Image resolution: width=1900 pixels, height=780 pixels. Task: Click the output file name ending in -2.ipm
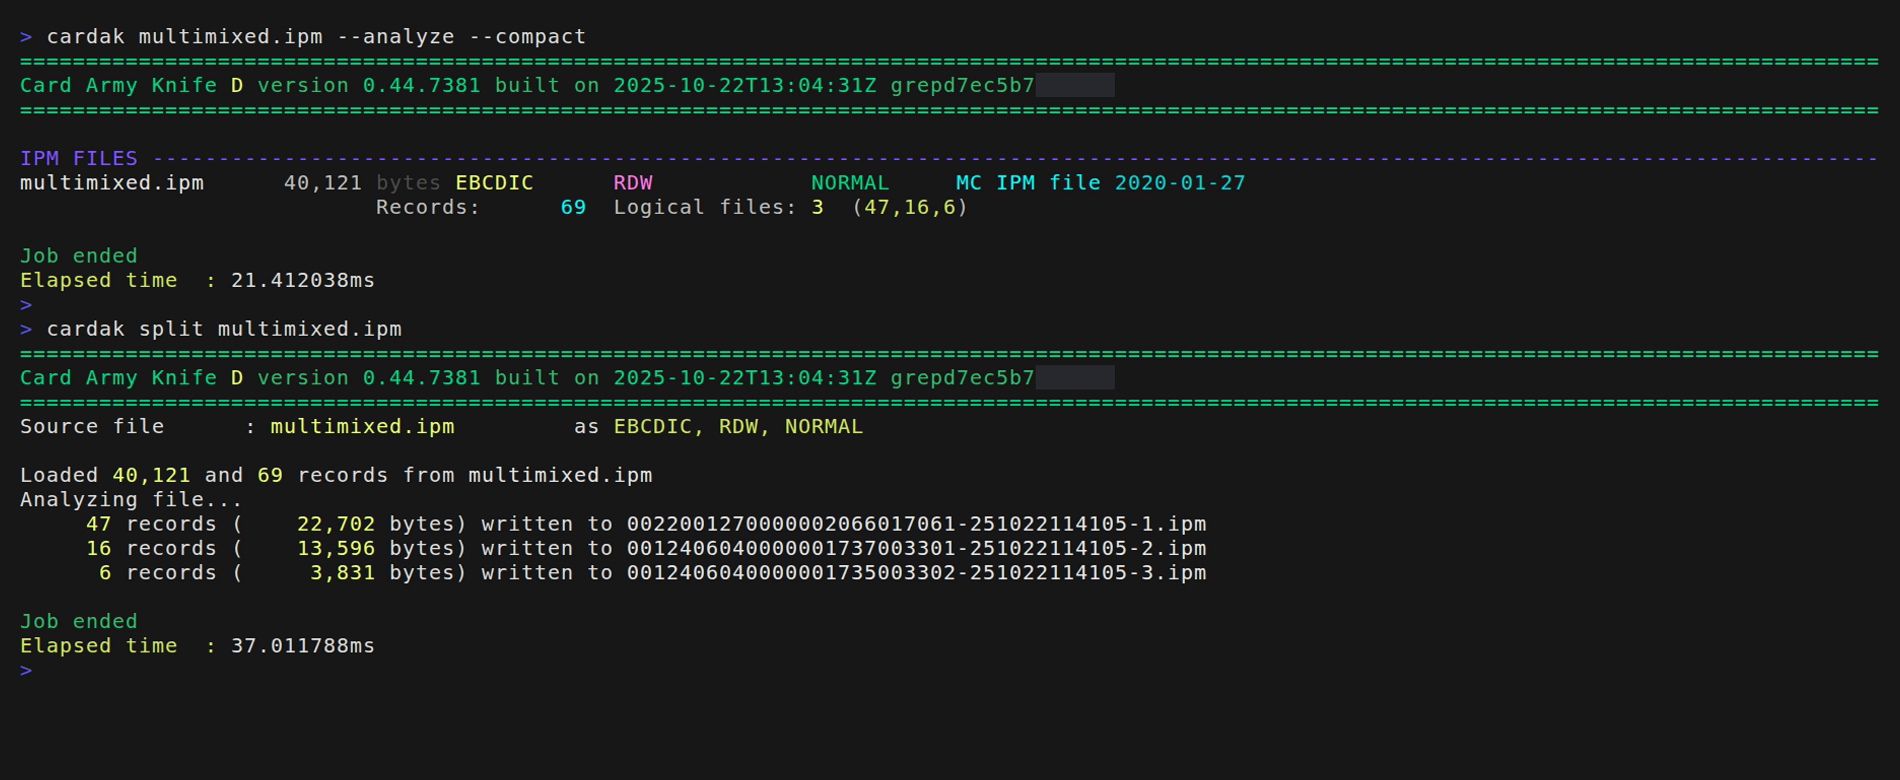click(916, 549)
